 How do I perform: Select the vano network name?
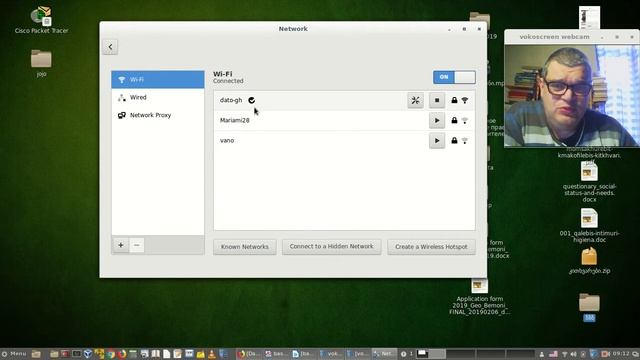pyautogui.click(x=227, y=140)
